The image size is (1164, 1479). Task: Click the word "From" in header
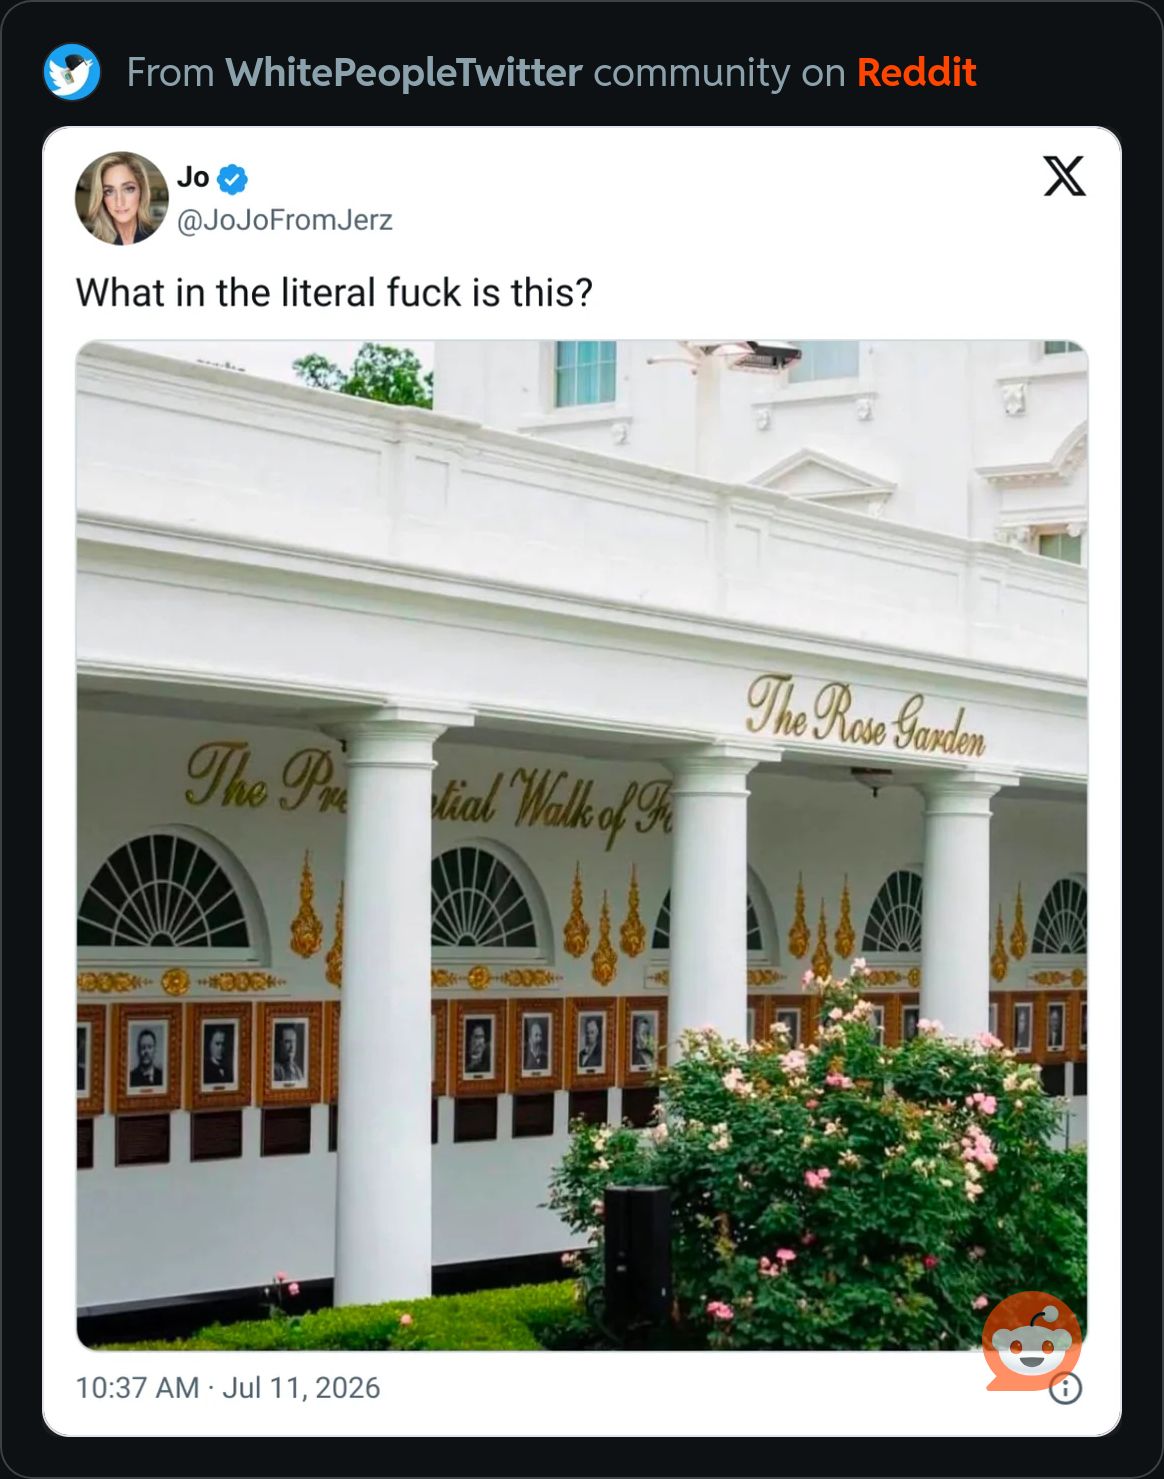171,73
